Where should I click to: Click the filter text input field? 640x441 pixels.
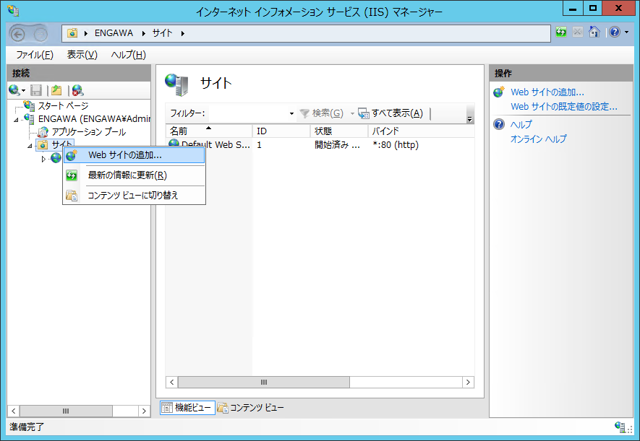(x=247, y=113)
